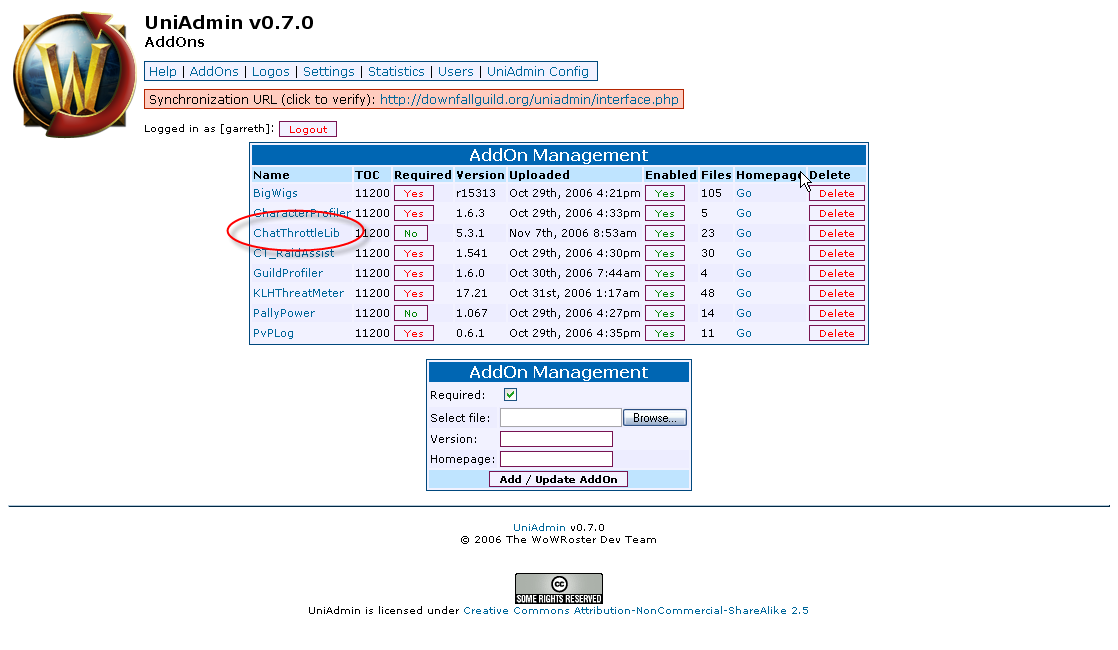Toggle Enabled status for PvPLog

pos(665,333)
